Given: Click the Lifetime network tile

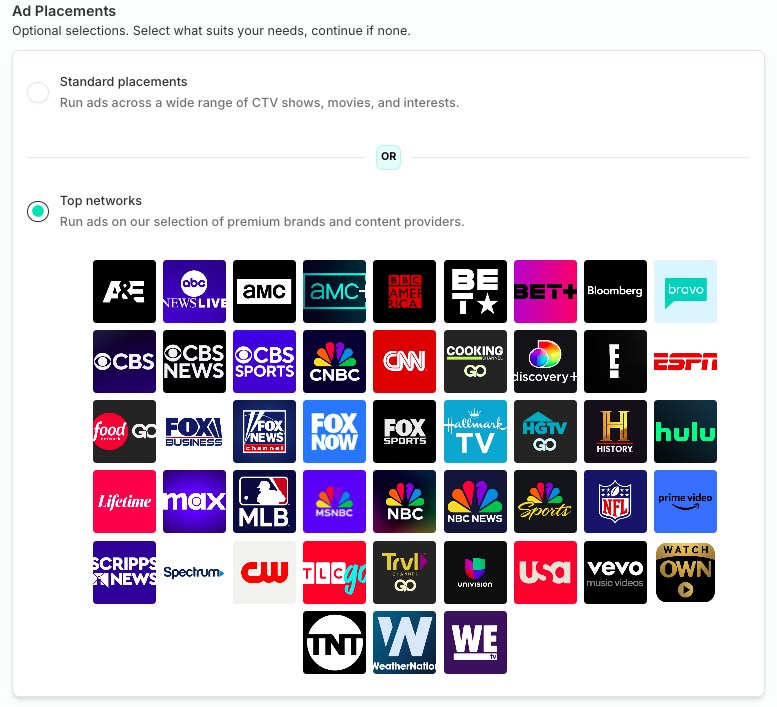Looking at the screenshot, I should 124,502.
